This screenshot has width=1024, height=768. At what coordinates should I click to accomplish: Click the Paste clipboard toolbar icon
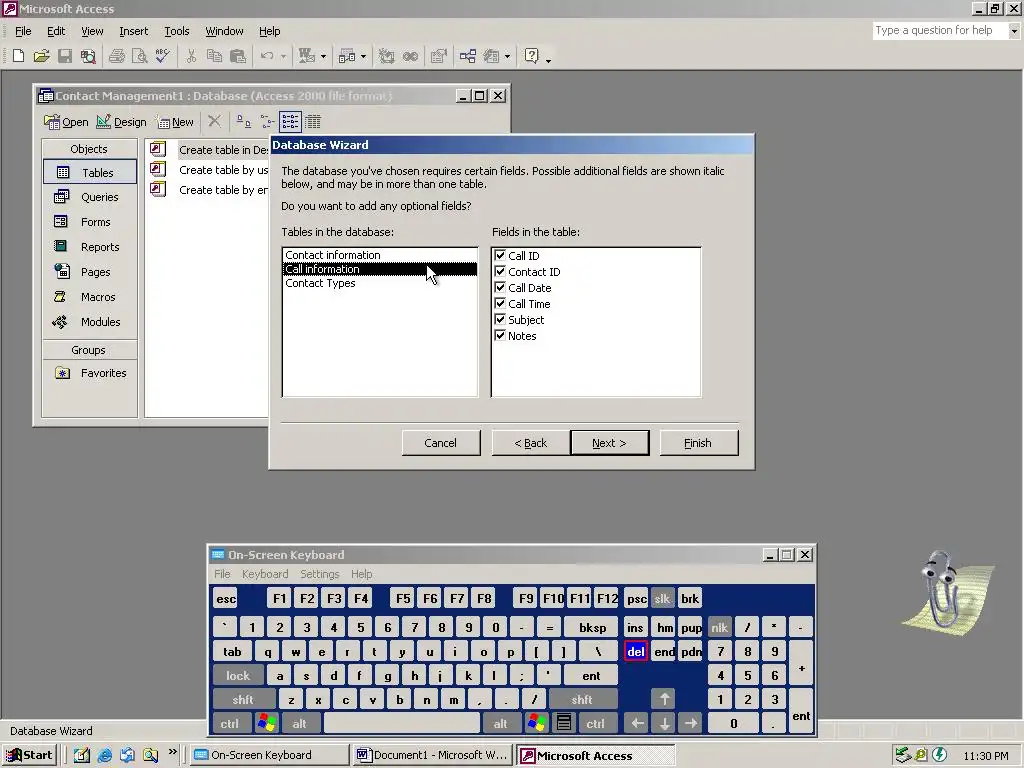[238, 56]
